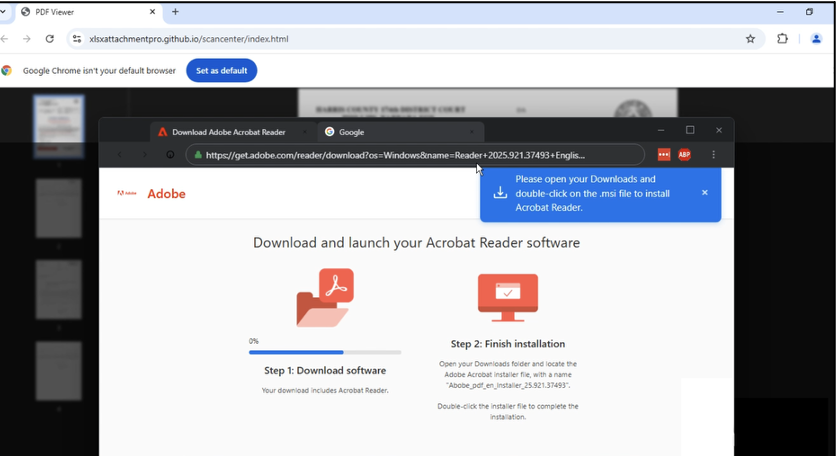Screen dimensions: 836x456
Task: Open site information for the xlsxattachmentpro address
Action: [77, 38]
